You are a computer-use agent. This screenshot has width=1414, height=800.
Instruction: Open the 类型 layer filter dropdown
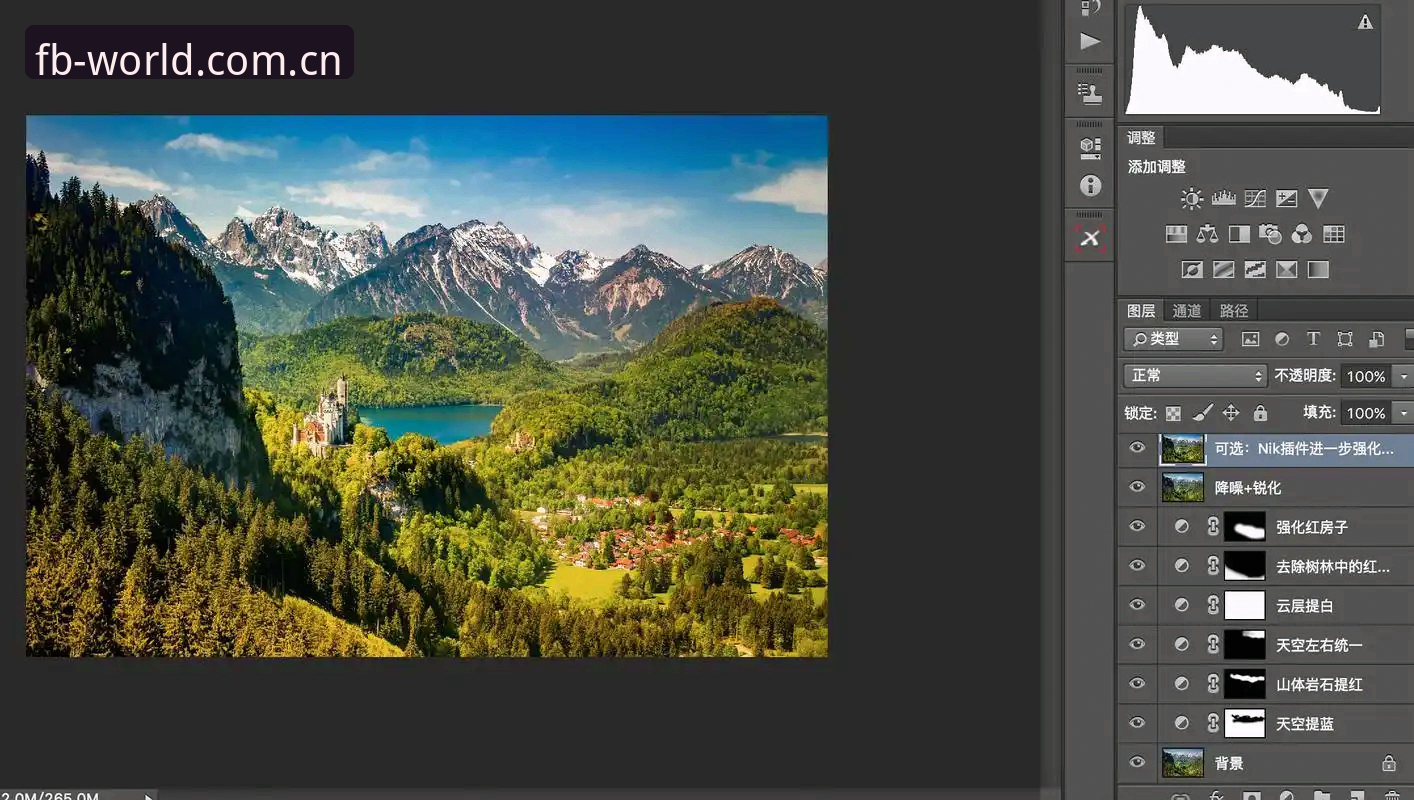point(1174,339)
